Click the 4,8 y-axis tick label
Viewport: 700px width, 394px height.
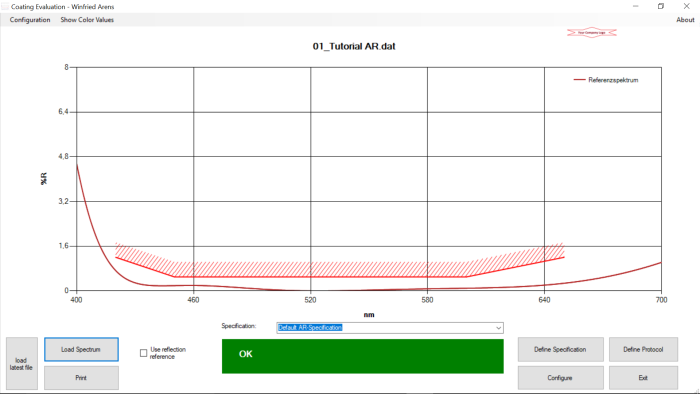pos(63,157)
